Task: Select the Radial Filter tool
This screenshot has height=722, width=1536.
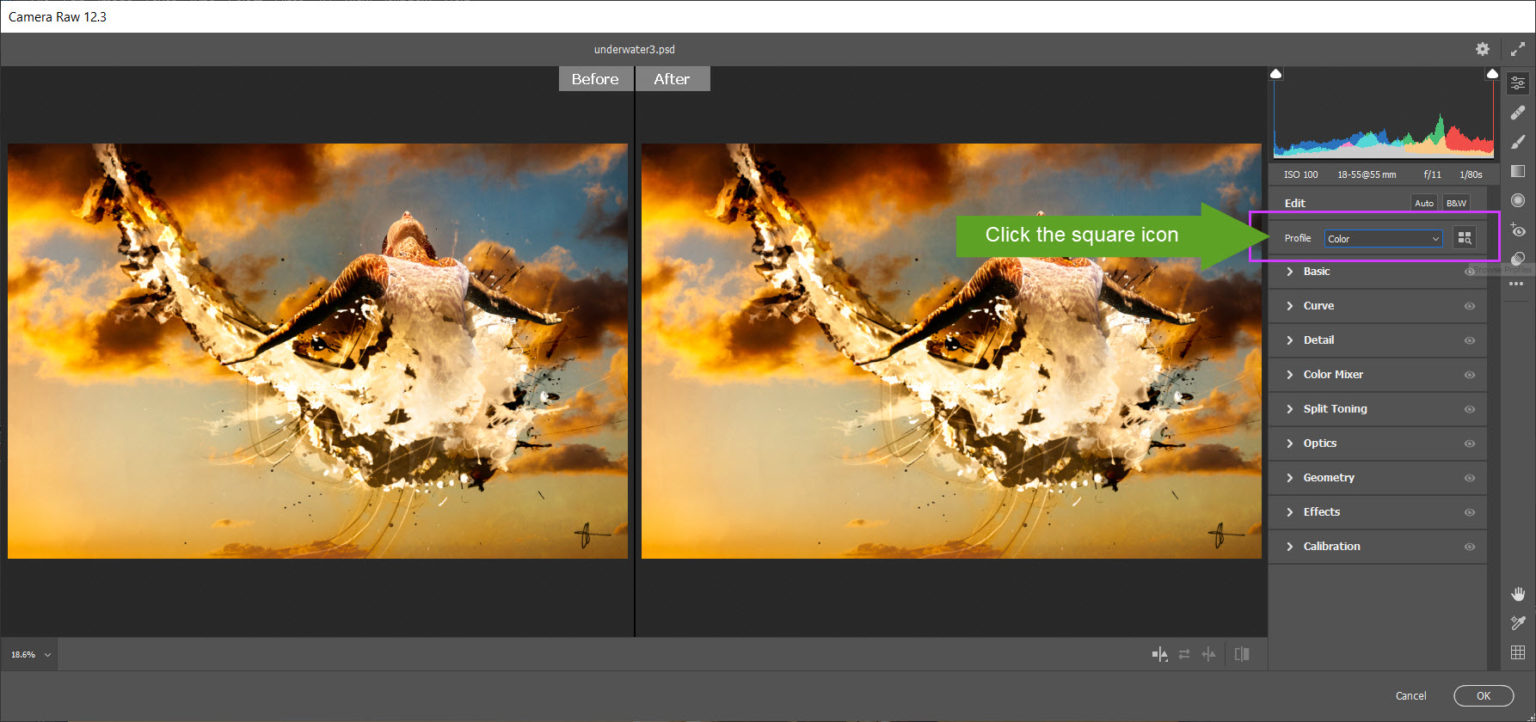Action: pyautogui.click(x=1518, y=199)
